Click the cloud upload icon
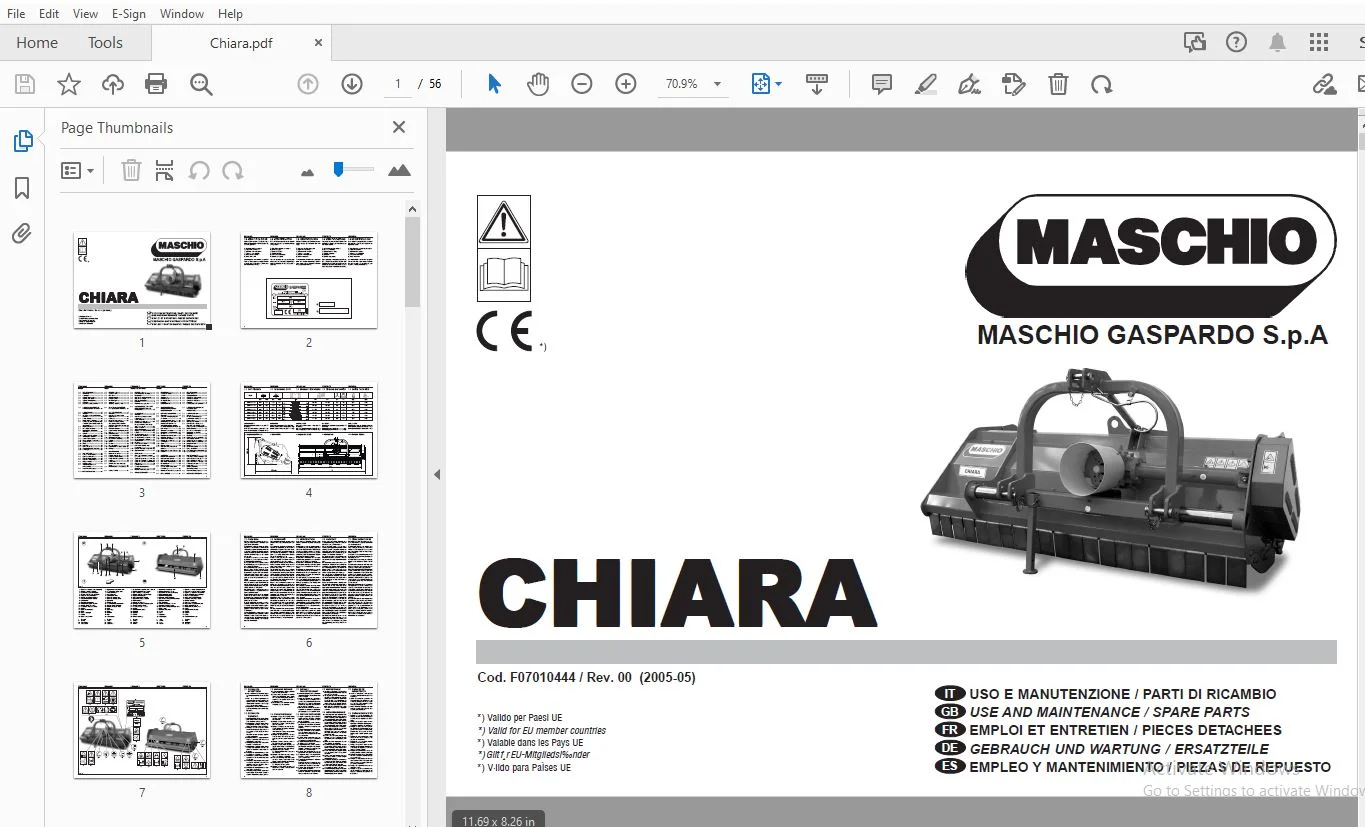Screen dimensions: 1365x827 pos(113,85)
